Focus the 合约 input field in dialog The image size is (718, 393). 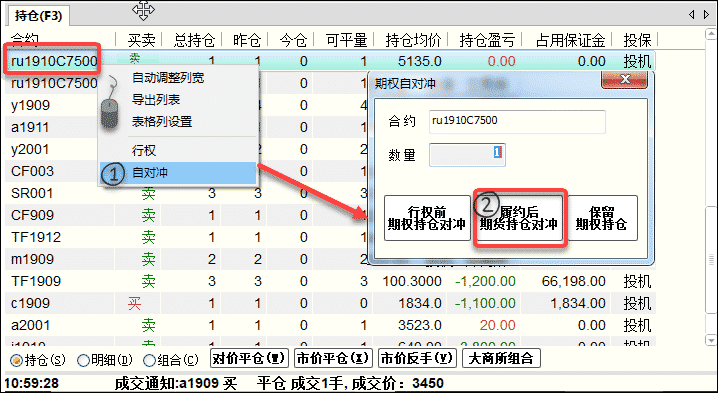click(x=517, y=121)
